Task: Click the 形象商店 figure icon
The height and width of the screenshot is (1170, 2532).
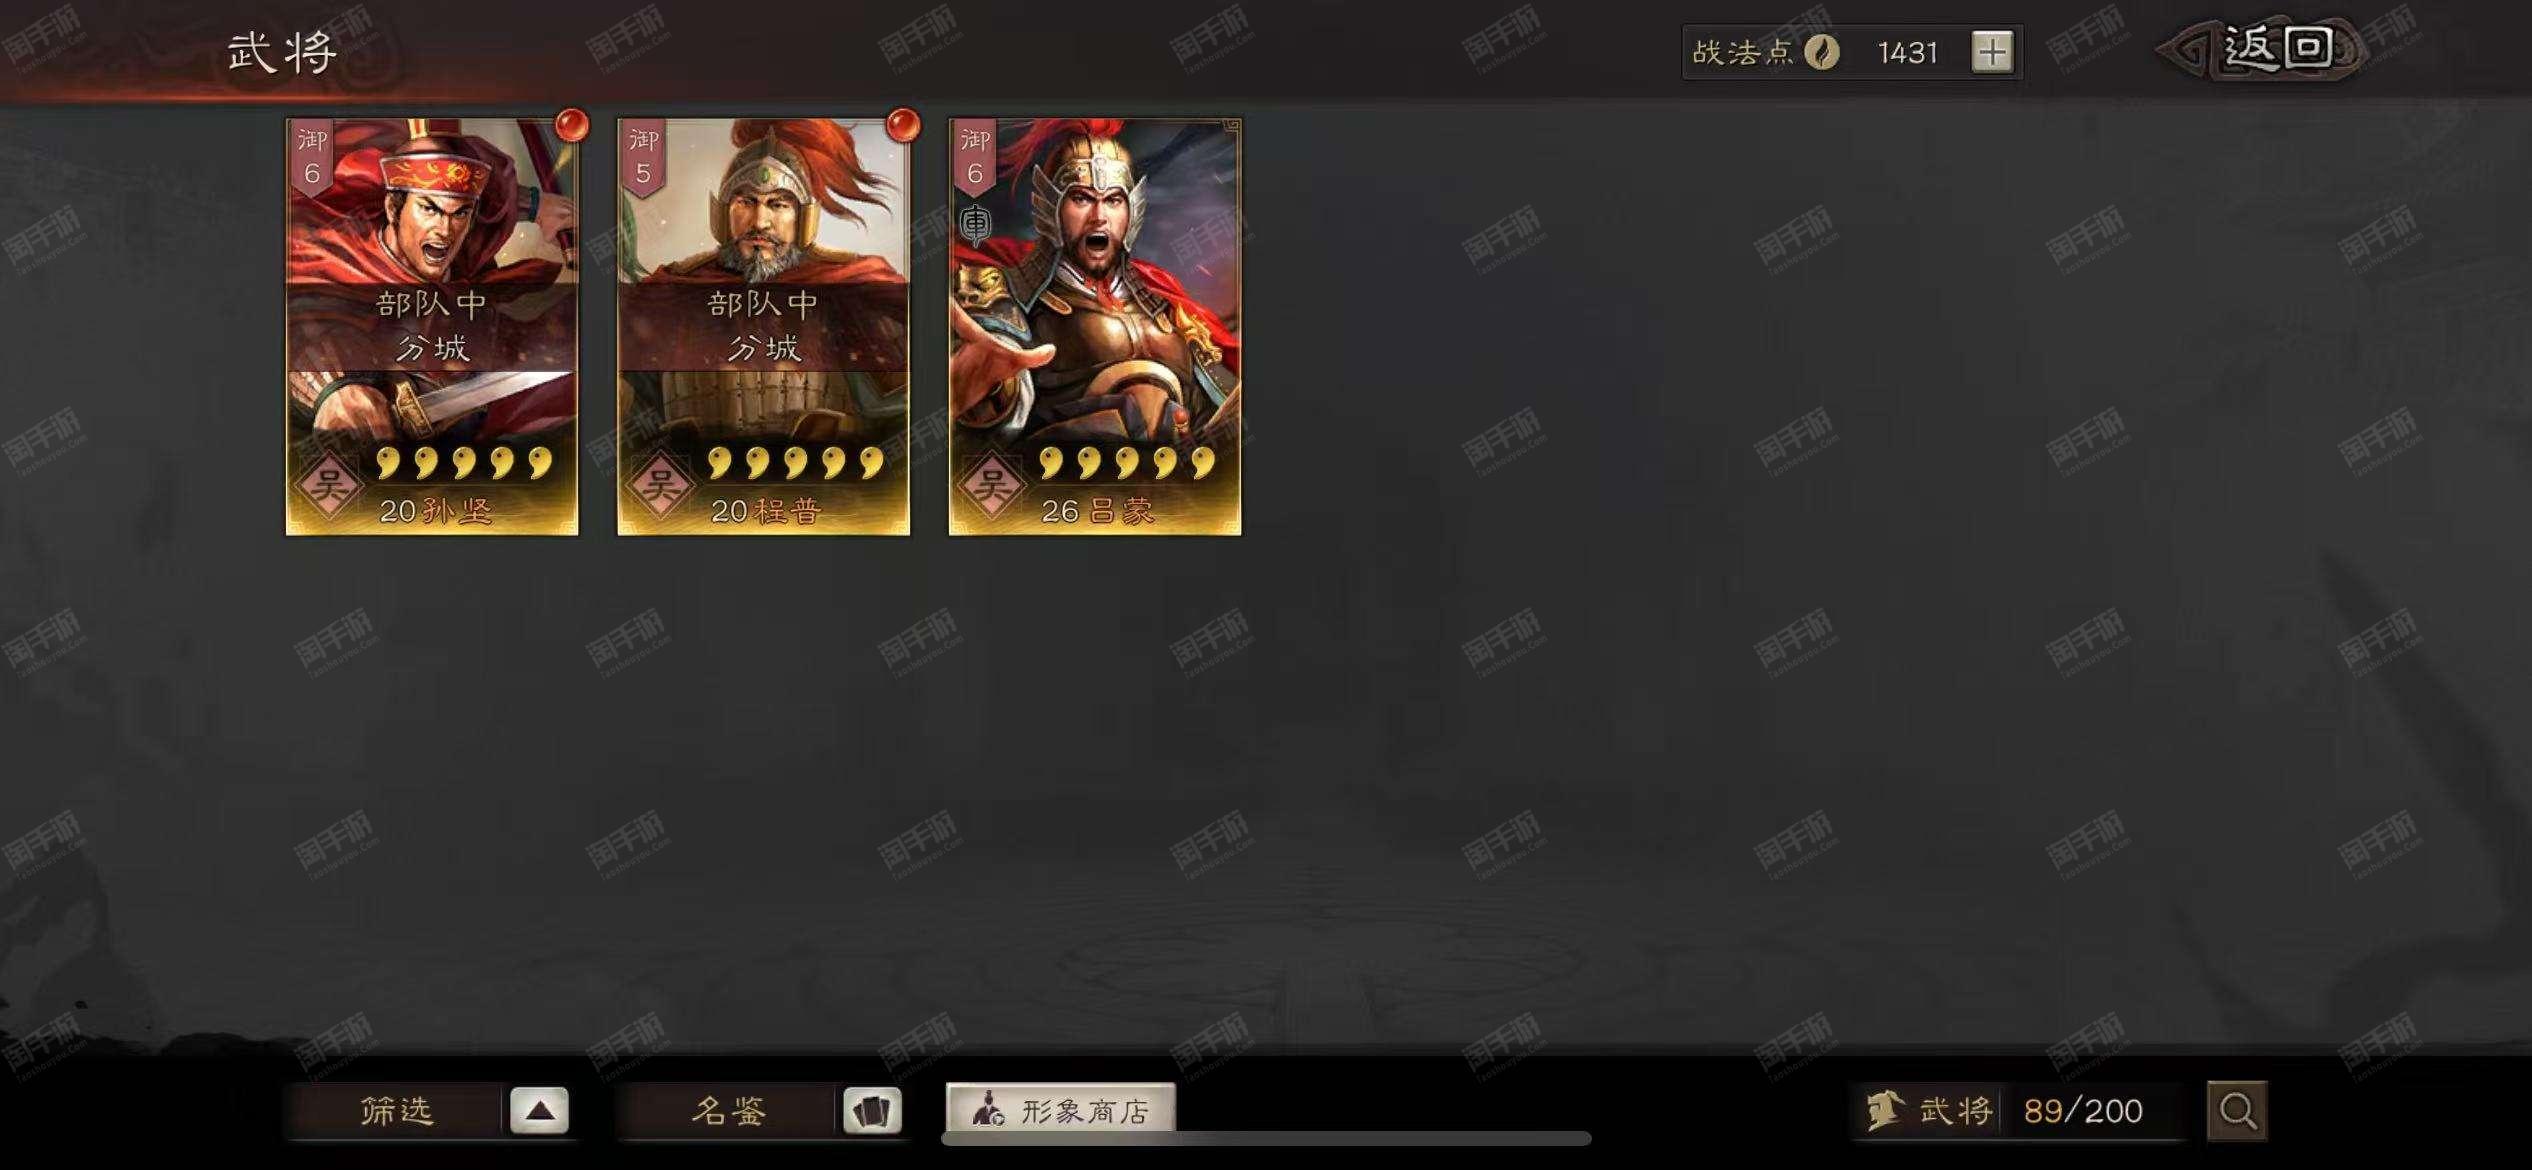Action: pyautogui.click(x=988, y=1110)
